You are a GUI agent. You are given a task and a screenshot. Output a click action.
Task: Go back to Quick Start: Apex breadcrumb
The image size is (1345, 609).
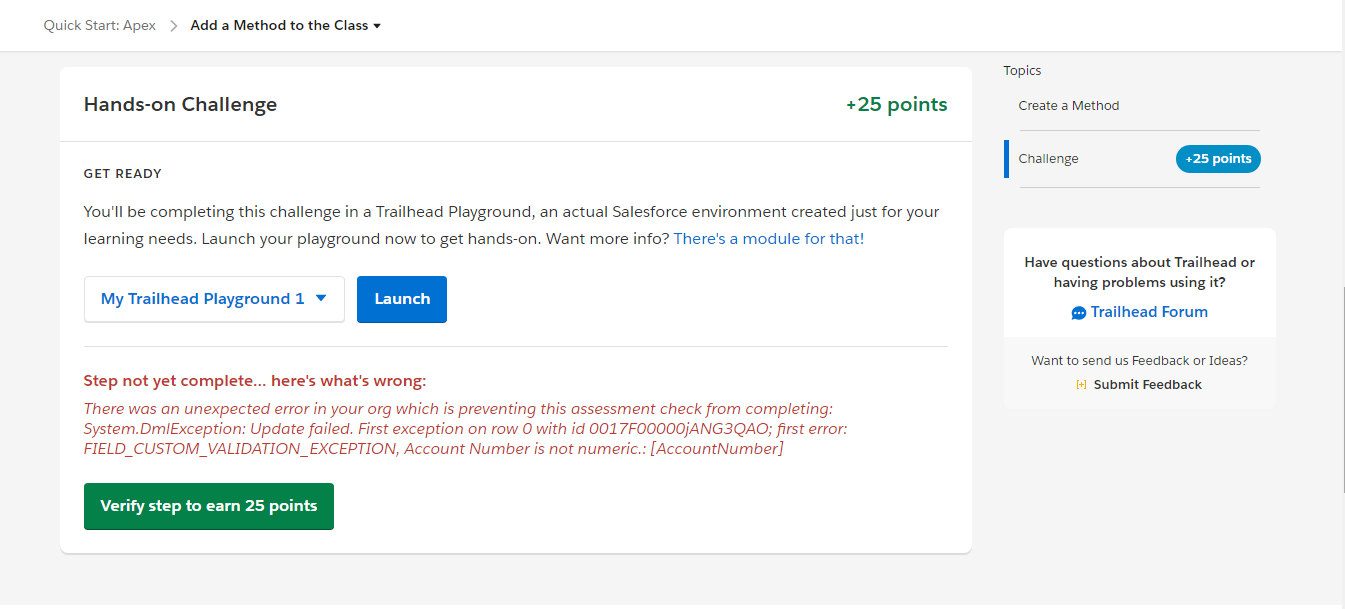[100, 26]
